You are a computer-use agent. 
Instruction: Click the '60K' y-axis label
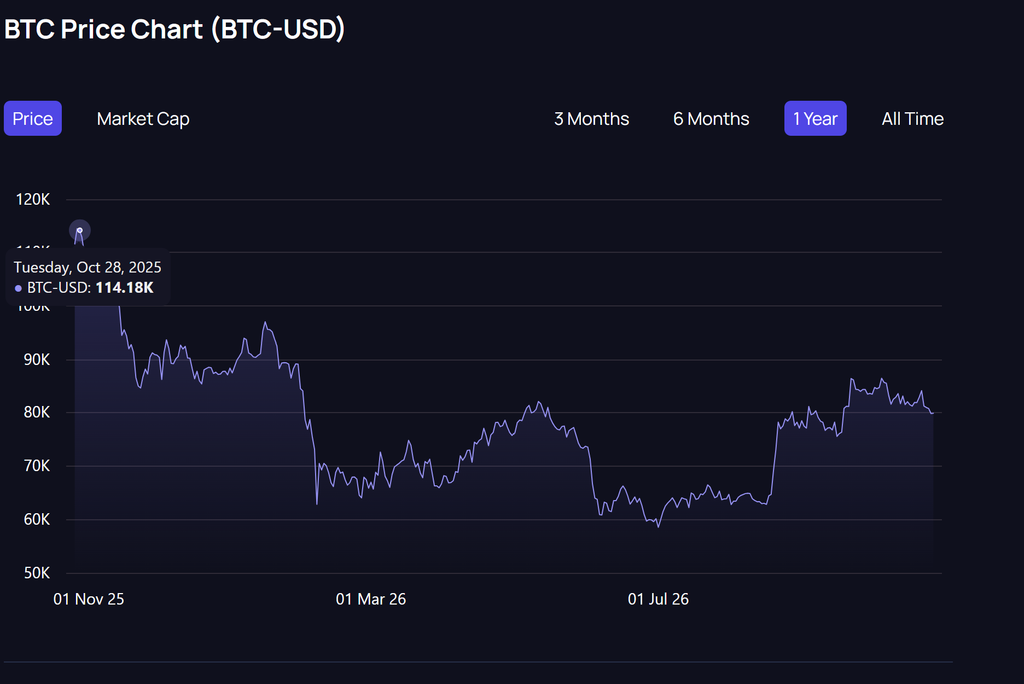point(37,519)
